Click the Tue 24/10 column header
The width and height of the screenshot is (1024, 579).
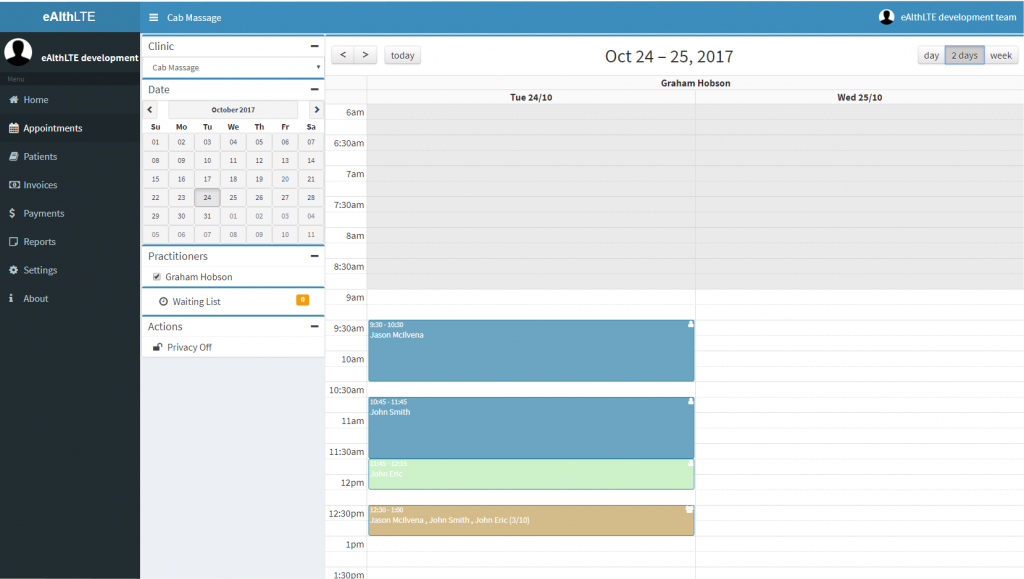tap(531, 97)
